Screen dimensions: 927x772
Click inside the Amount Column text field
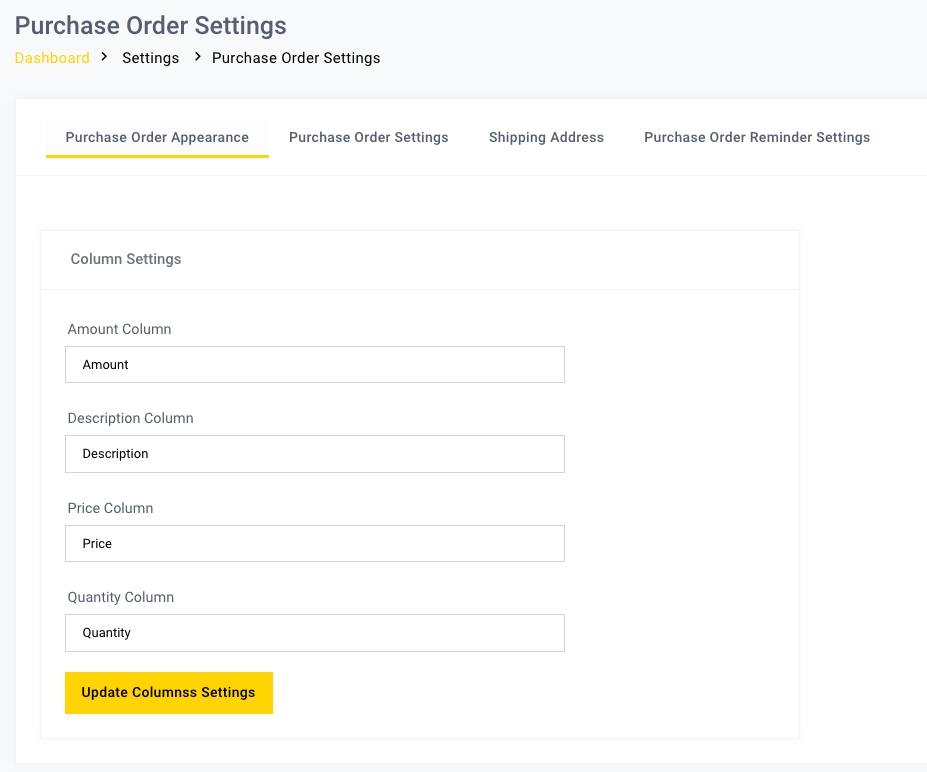(315, 364)
